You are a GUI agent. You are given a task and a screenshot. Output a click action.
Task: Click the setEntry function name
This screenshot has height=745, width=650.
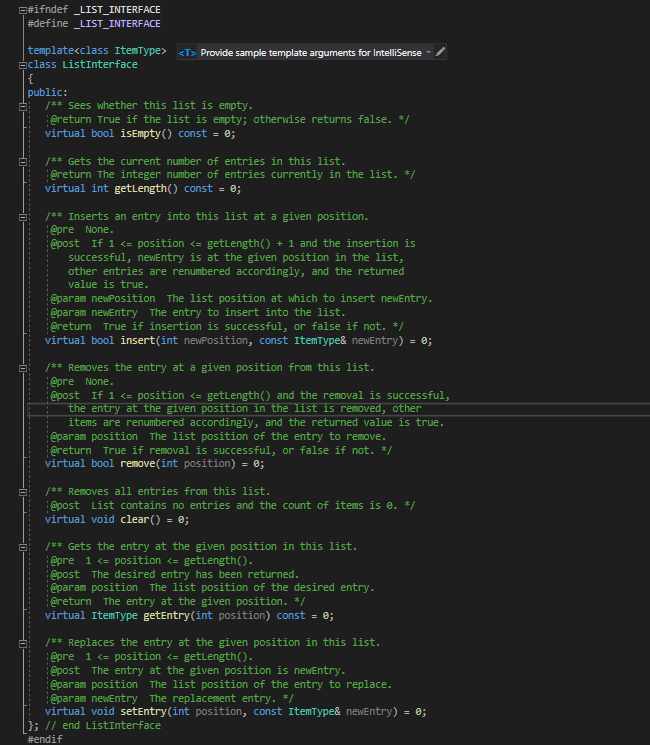coord(143,711)
